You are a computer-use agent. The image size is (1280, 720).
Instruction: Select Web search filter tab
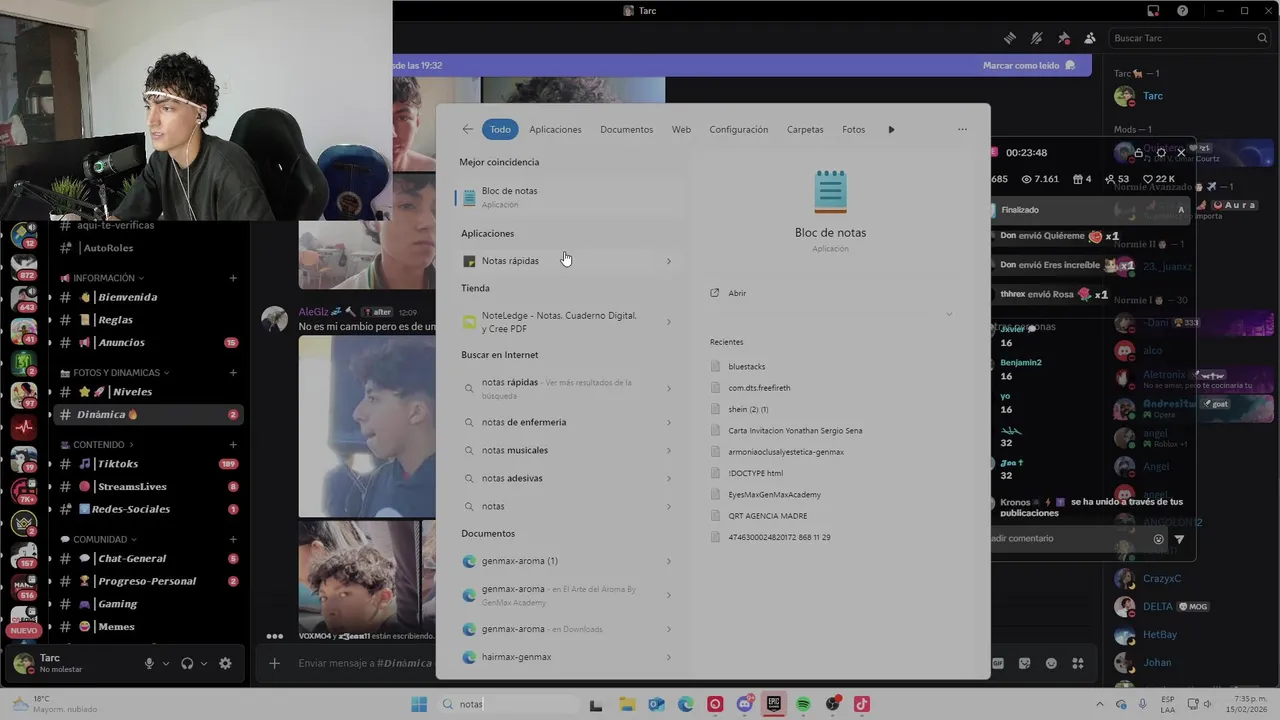click(681, 129)
